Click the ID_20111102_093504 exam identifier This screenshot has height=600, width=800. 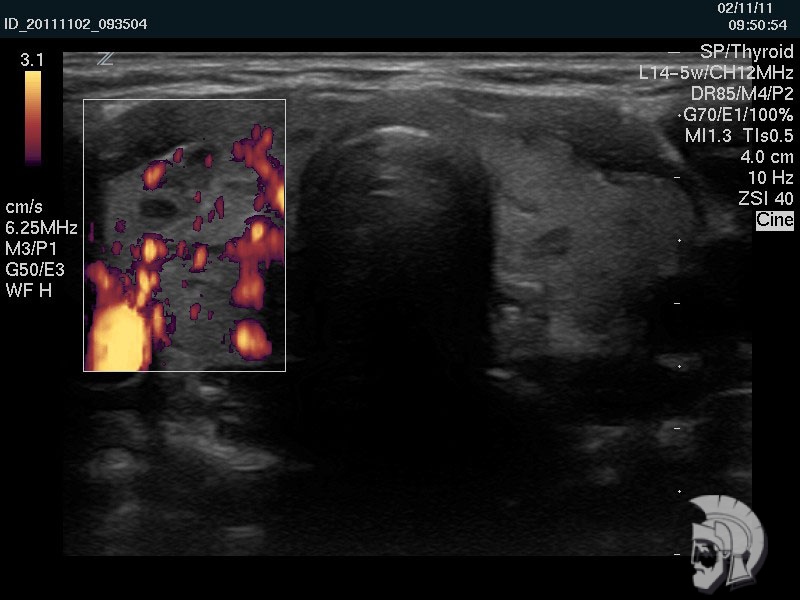coord(76,24)
